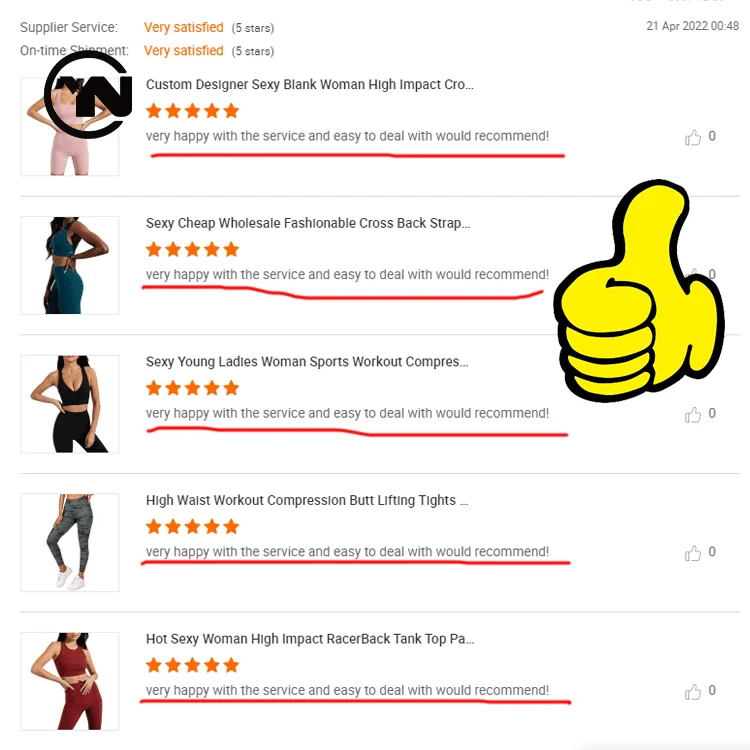Like the Hot Sexy Woman RacerBack review thumbs-up
Screen dimensions: 750x750
coord(693,692)
